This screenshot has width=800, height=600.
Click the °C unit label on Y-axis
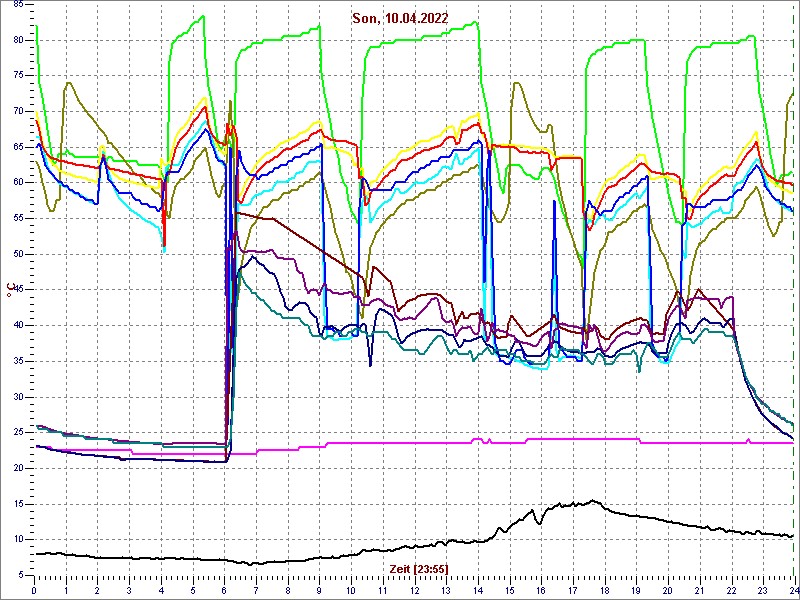[x=10, y=291]
